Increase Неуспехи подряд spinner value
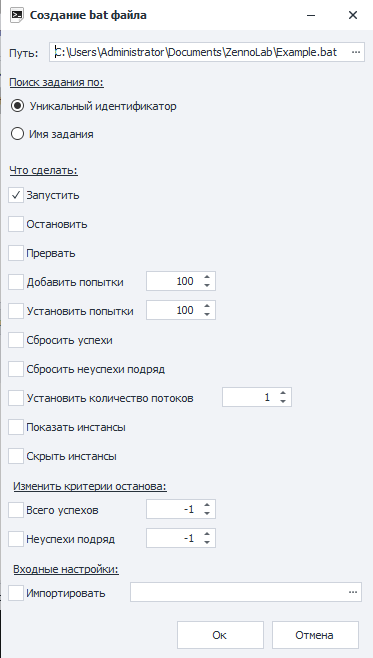 [207, 534]
